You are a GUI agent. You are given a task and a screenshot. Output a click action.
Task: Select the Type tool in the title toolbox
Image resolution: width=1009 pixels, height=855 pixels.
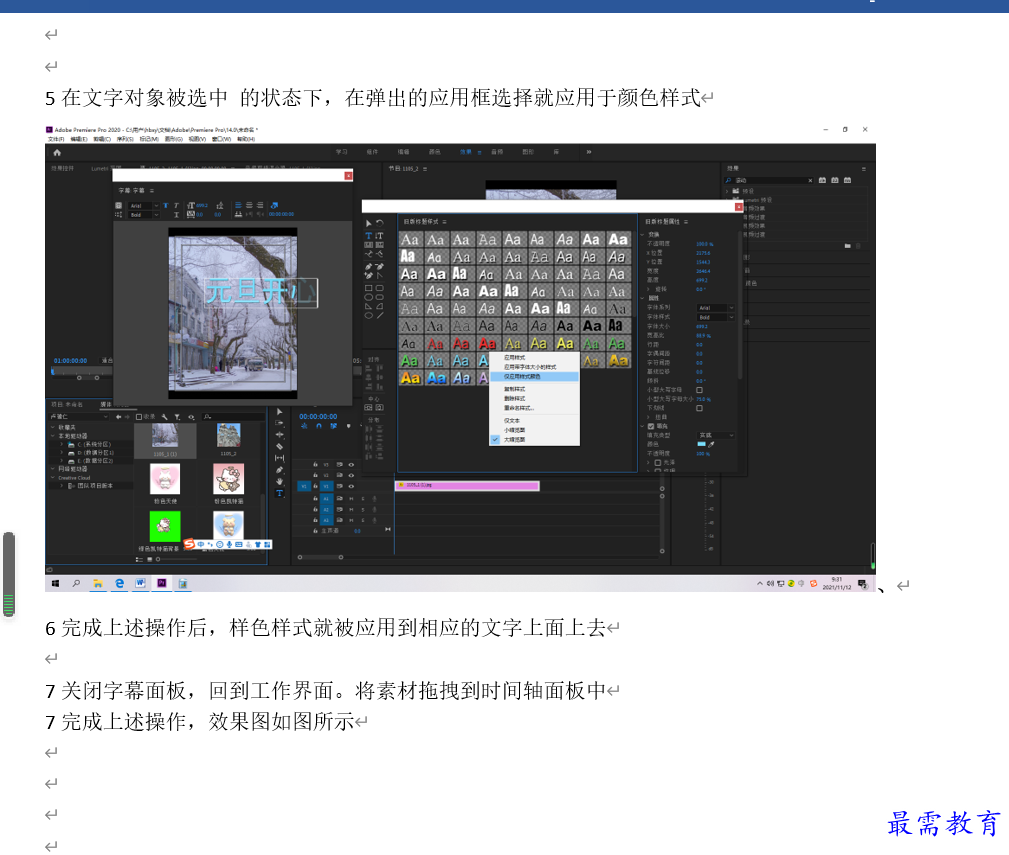[369, 235]
